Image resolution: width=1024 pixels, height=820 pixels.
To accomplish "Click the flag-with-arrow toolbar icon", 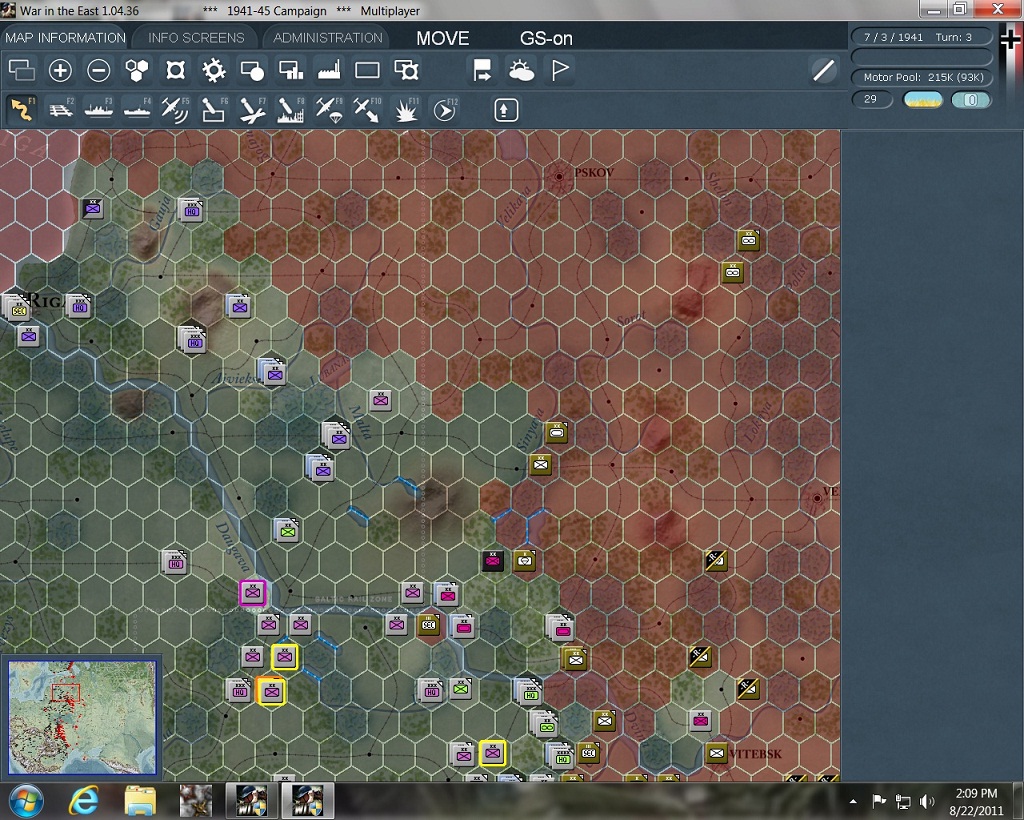I will point(483,70).
